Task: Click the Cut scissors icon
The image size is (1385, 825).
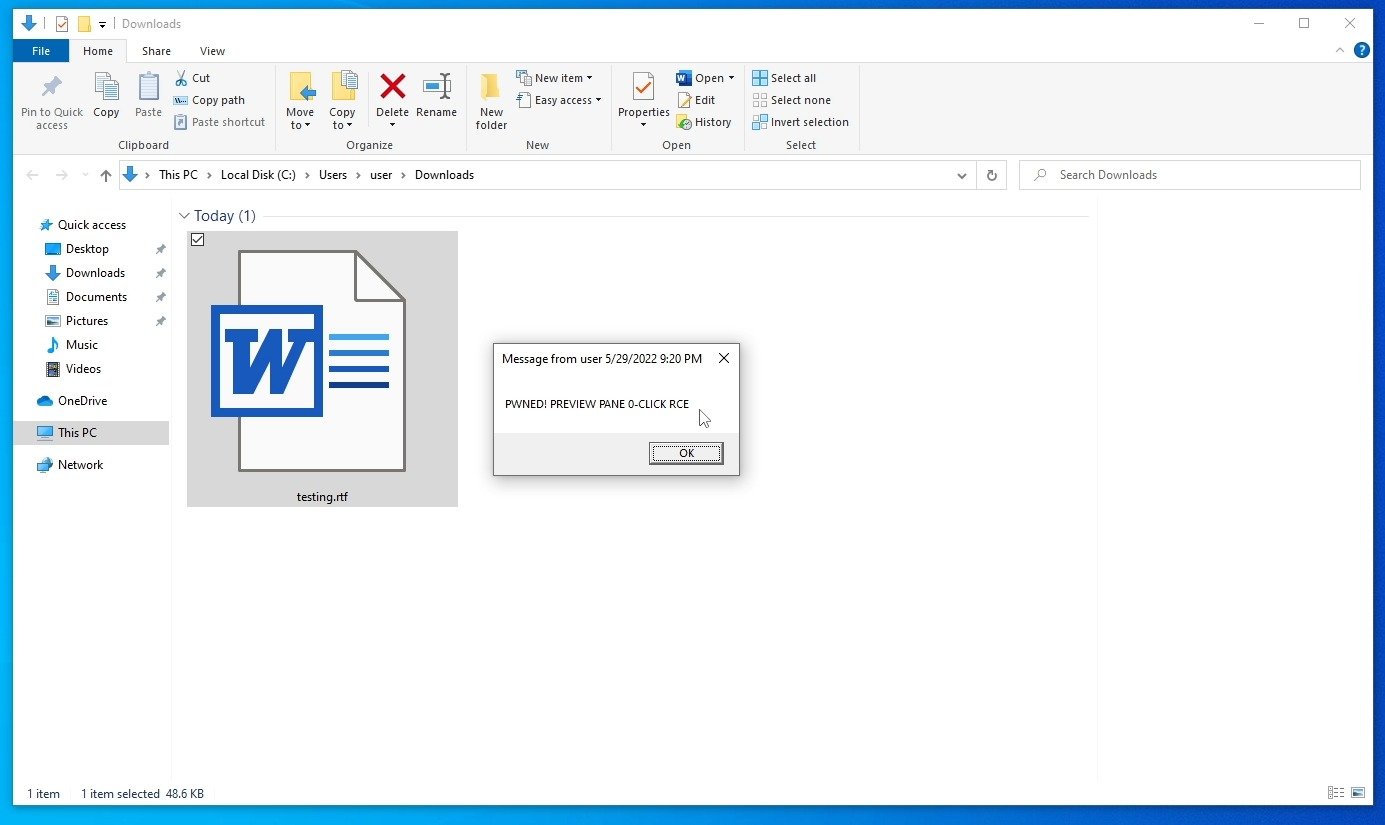Action: (x=181, y=78)
